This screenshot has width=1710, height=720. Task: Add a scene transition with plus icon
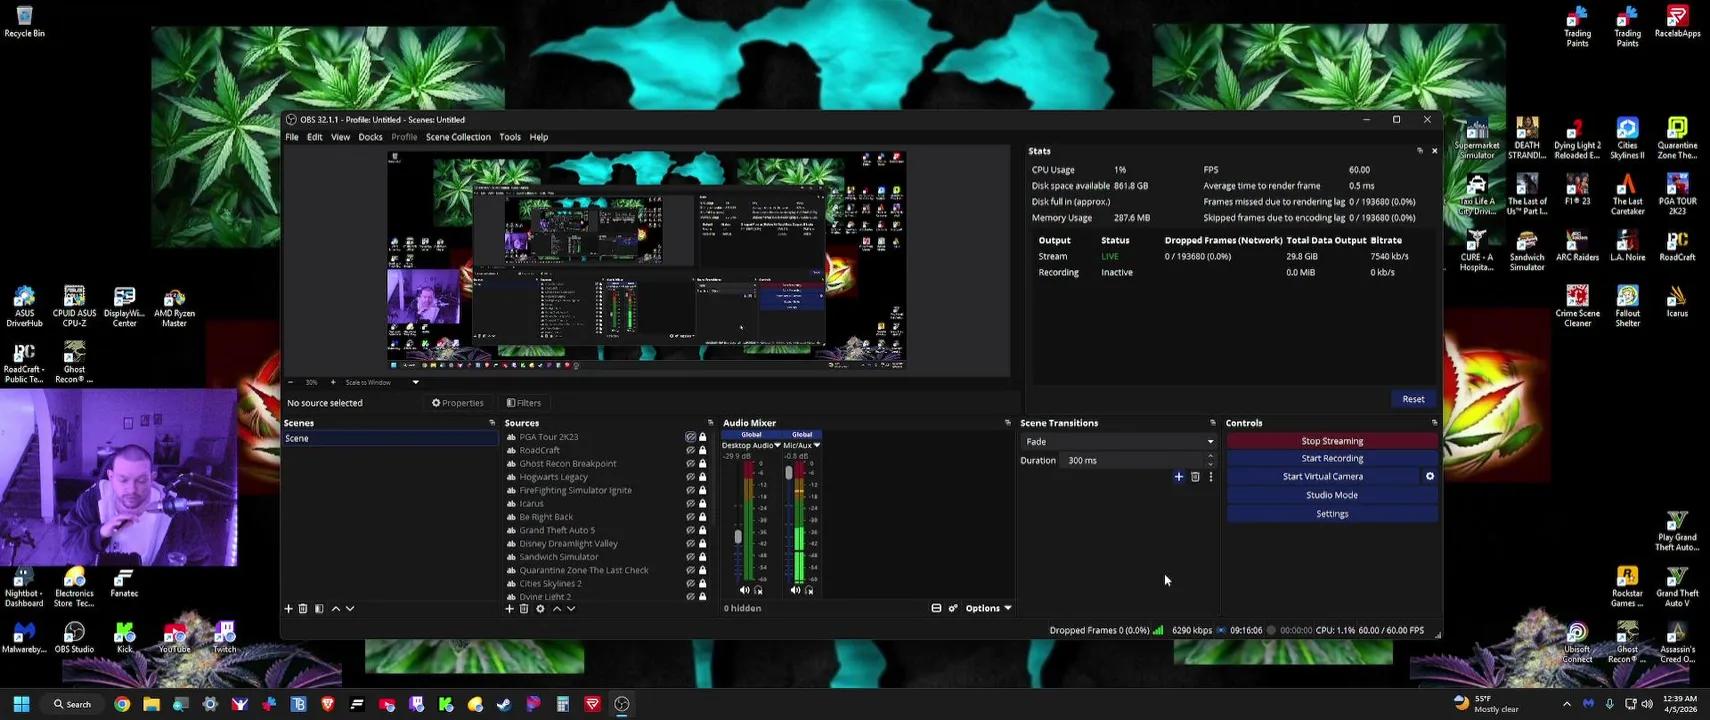coord(1179,477)
